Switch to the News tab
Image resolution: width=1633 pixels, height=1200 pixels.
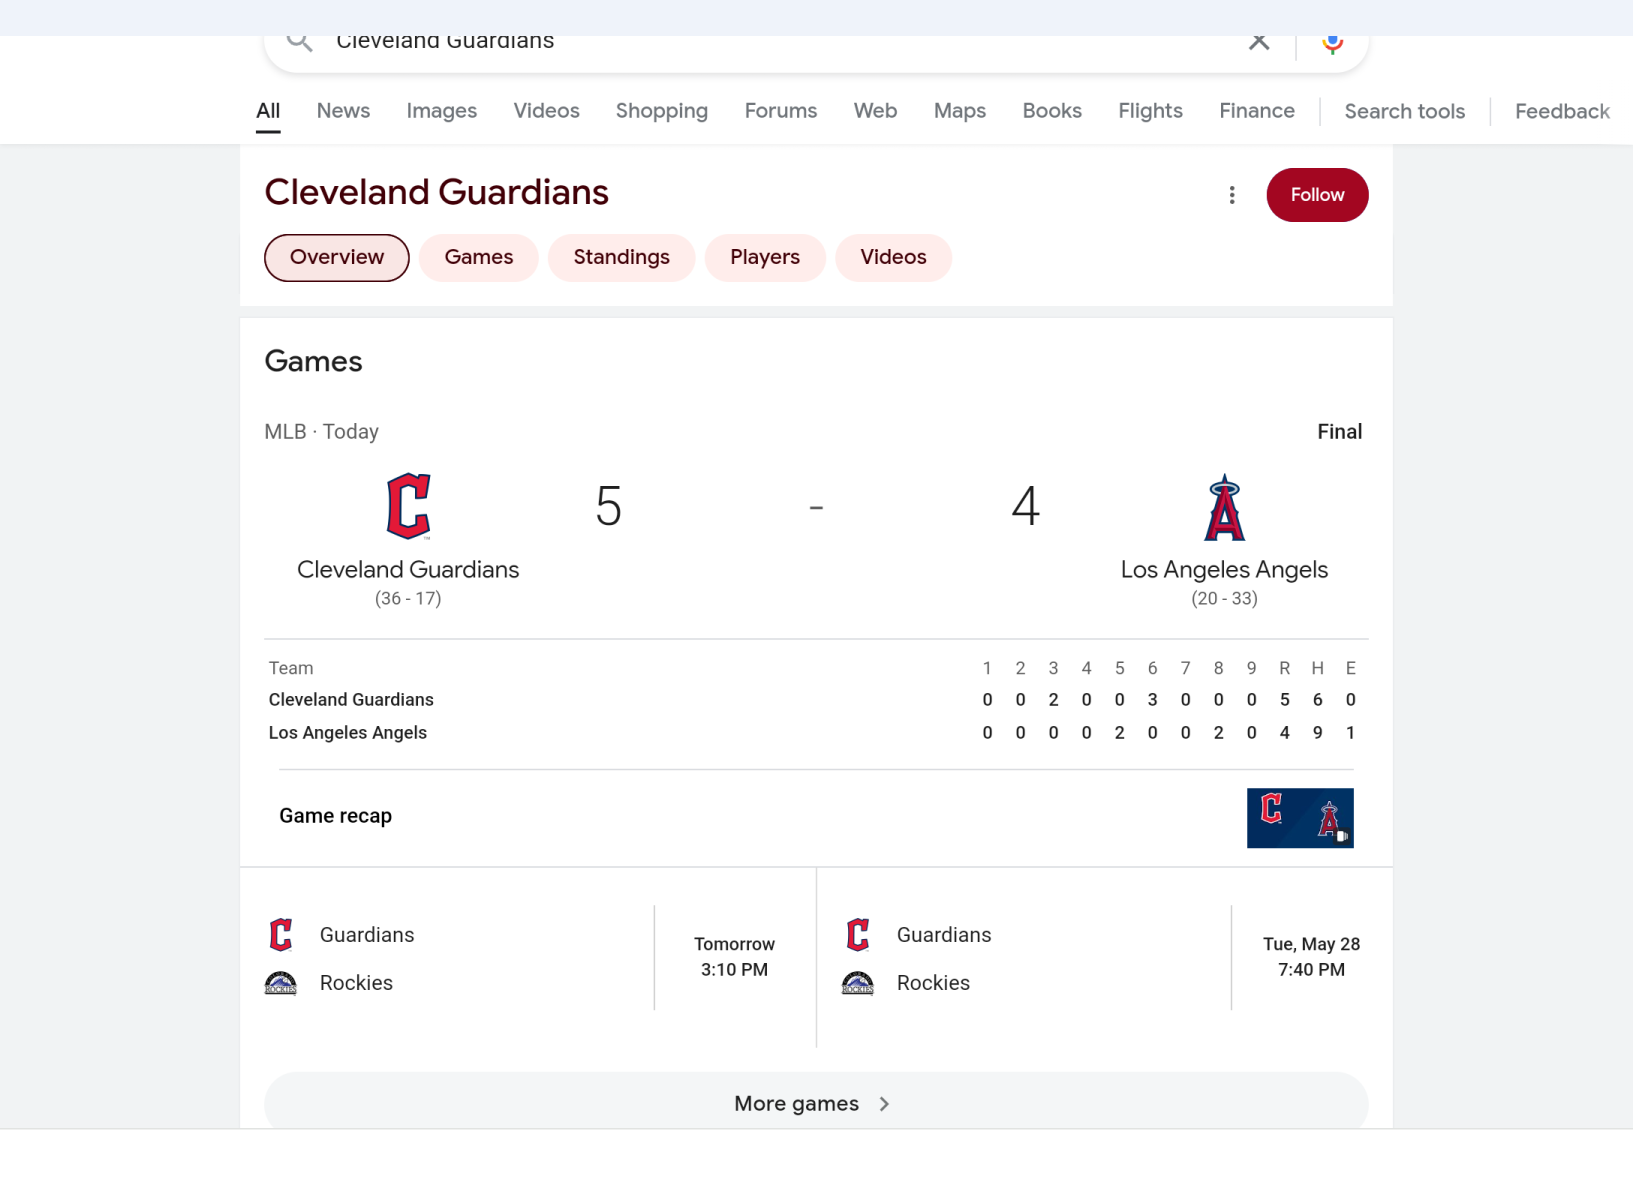coord(343,111)
